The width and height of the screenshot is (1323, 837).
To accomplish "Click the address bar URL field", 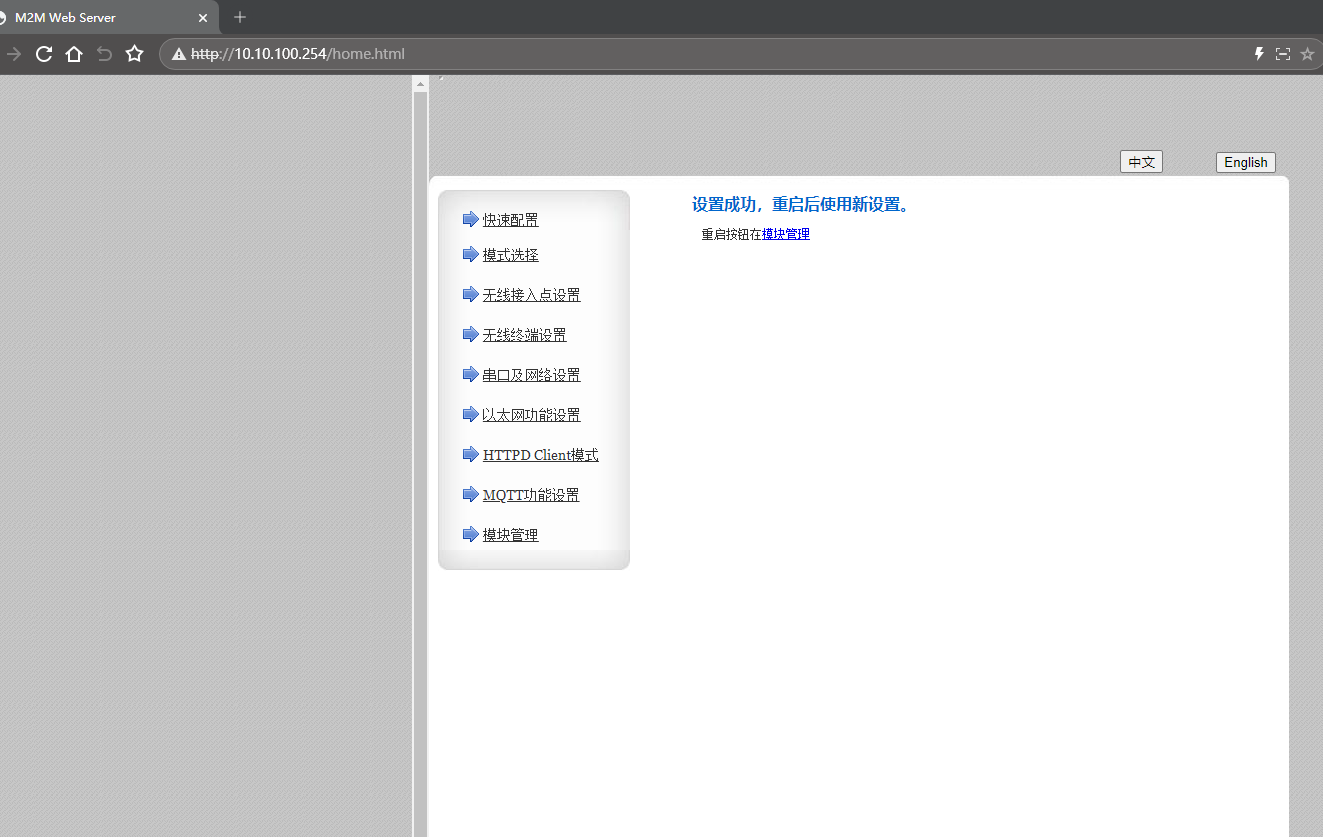I will pos(700,54).
